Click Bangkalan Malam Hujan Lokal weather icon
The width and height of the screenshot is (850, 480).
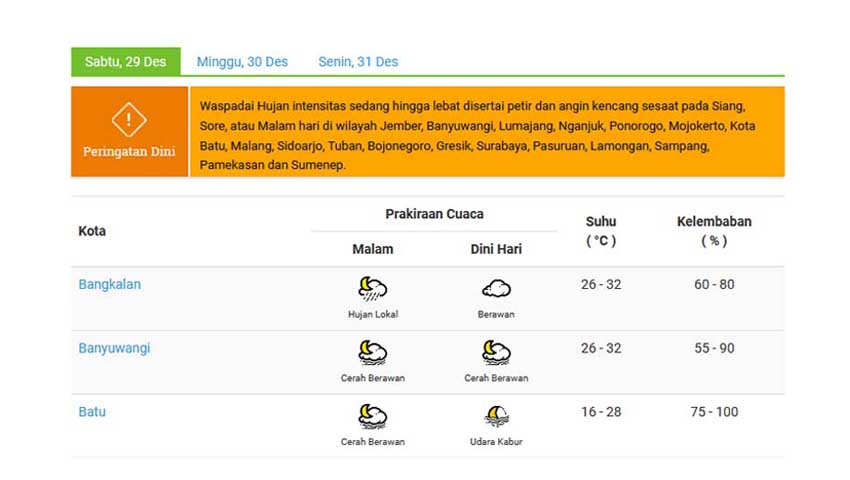click(373, 289)
